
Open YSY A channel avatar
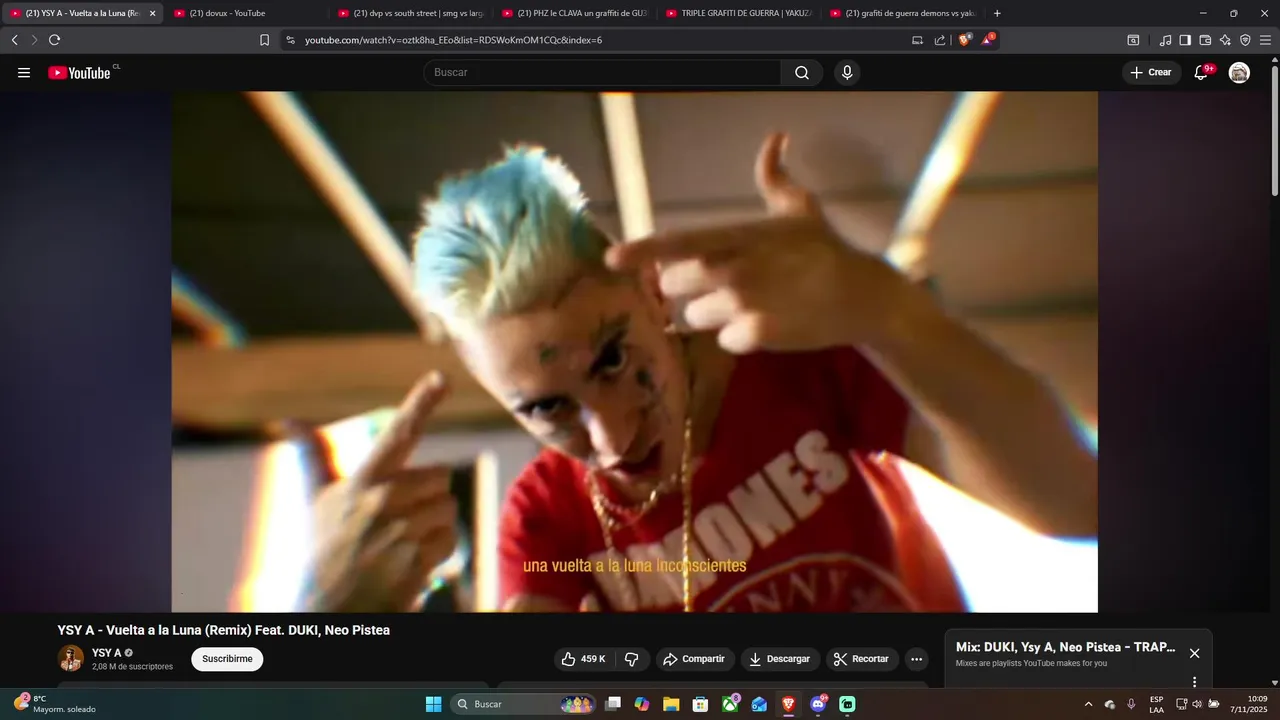pos(70,658)
